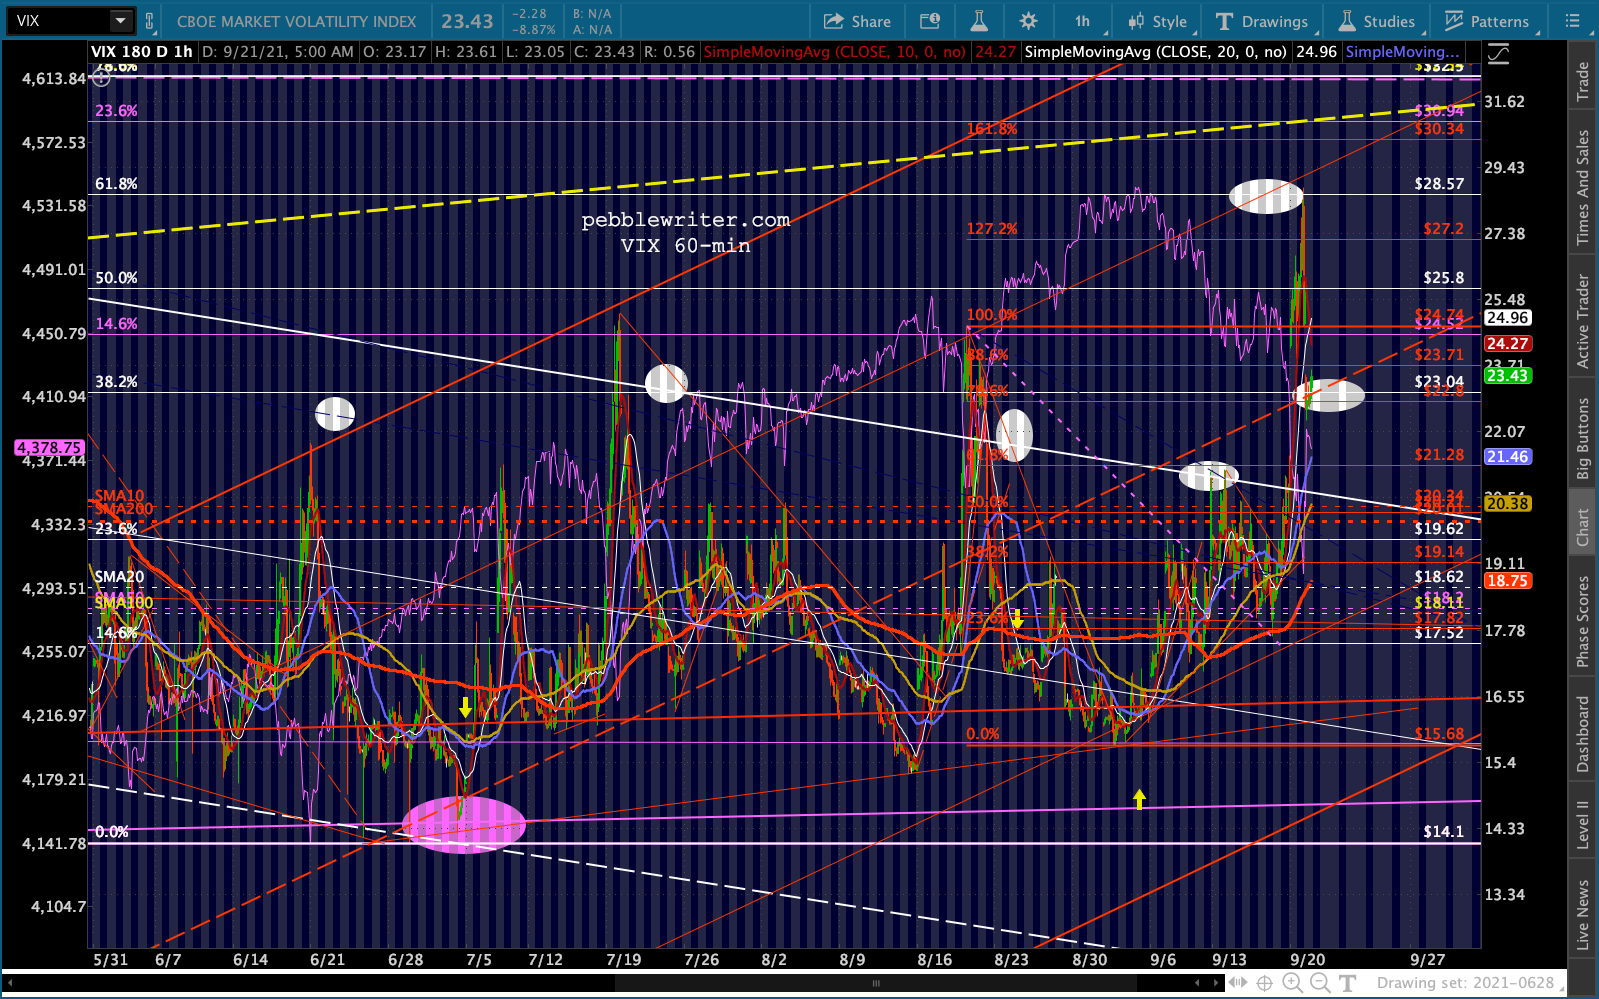Toggle the price axis curve scale icon

1498,54
